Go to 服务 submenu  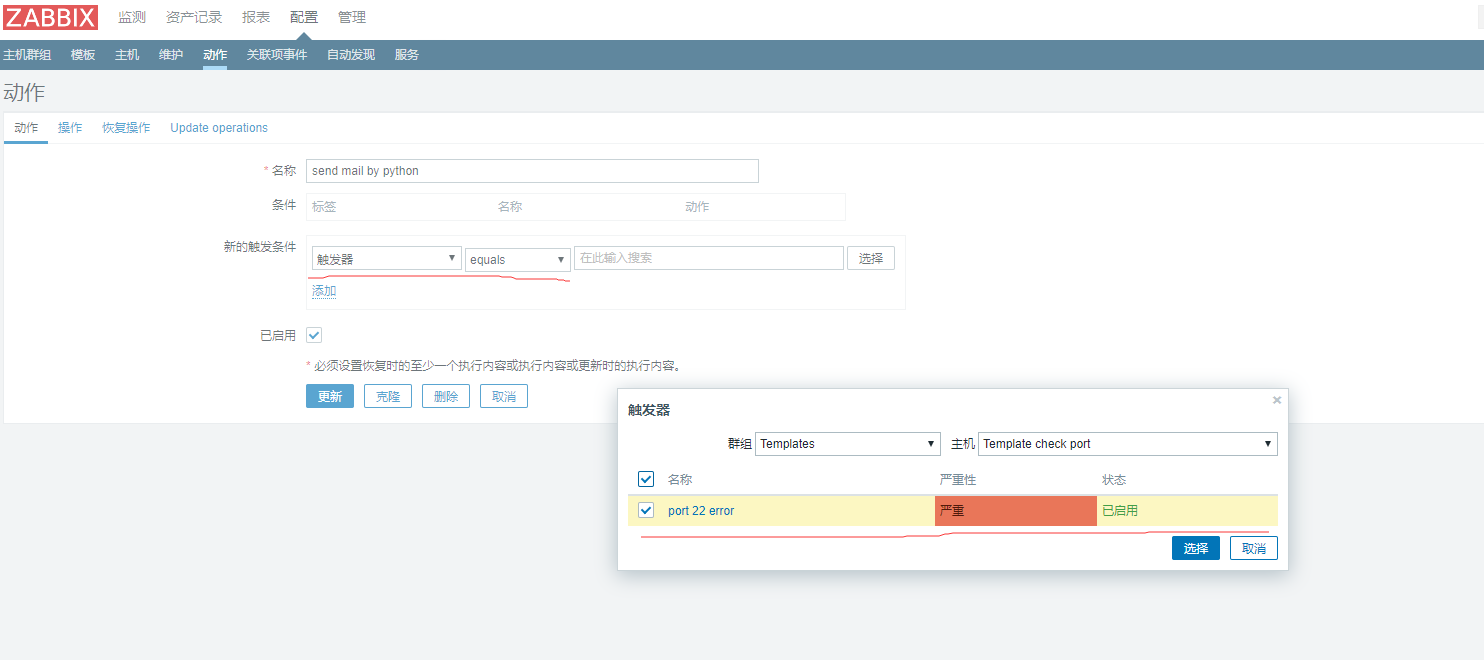click(407, 55)
